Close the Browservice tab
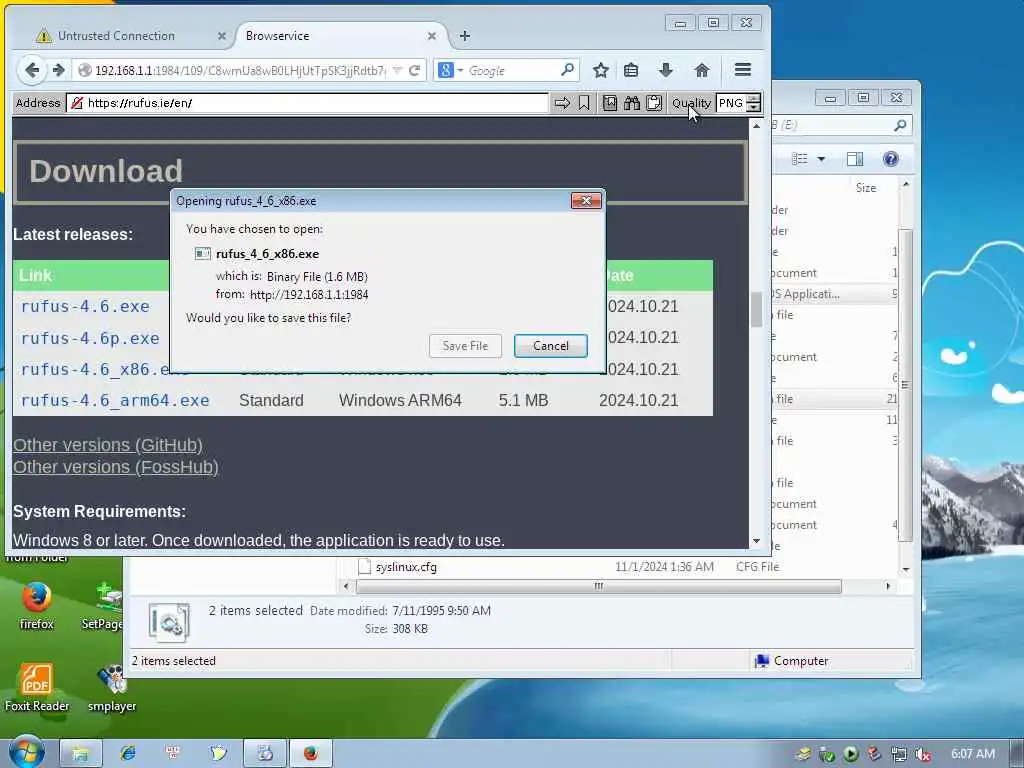This screenshot has height=768, width=1024. coord(432,36)
